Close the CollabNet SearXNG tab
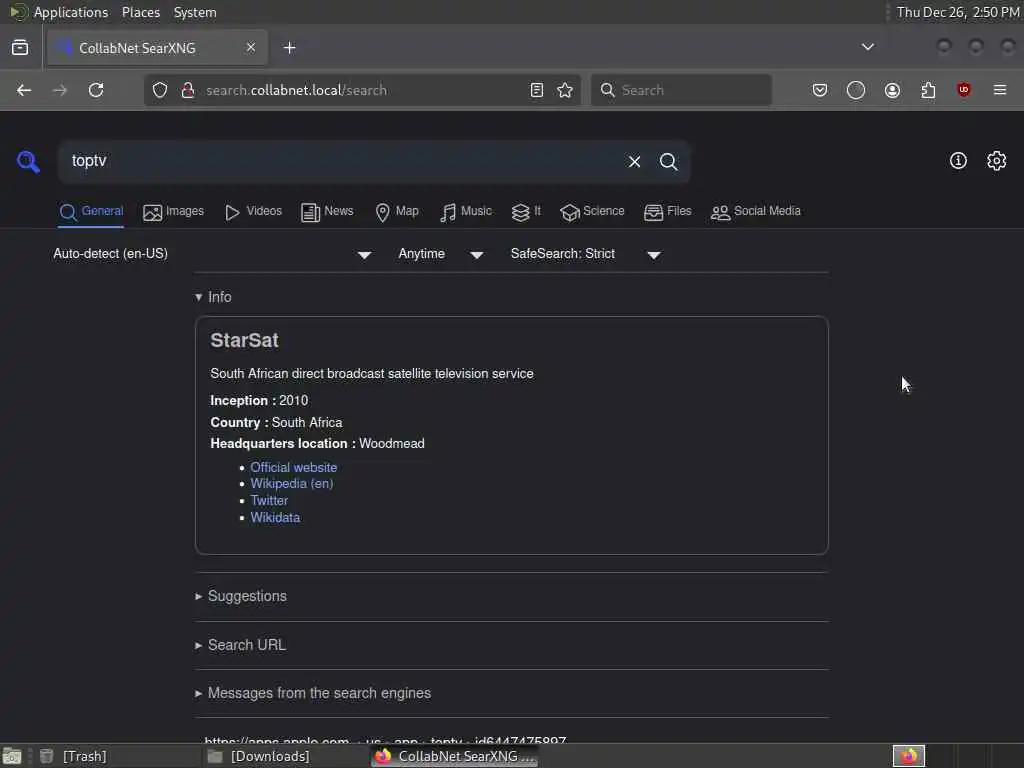This screenshot has height=768, width=1024. click(x=251, y=47)
